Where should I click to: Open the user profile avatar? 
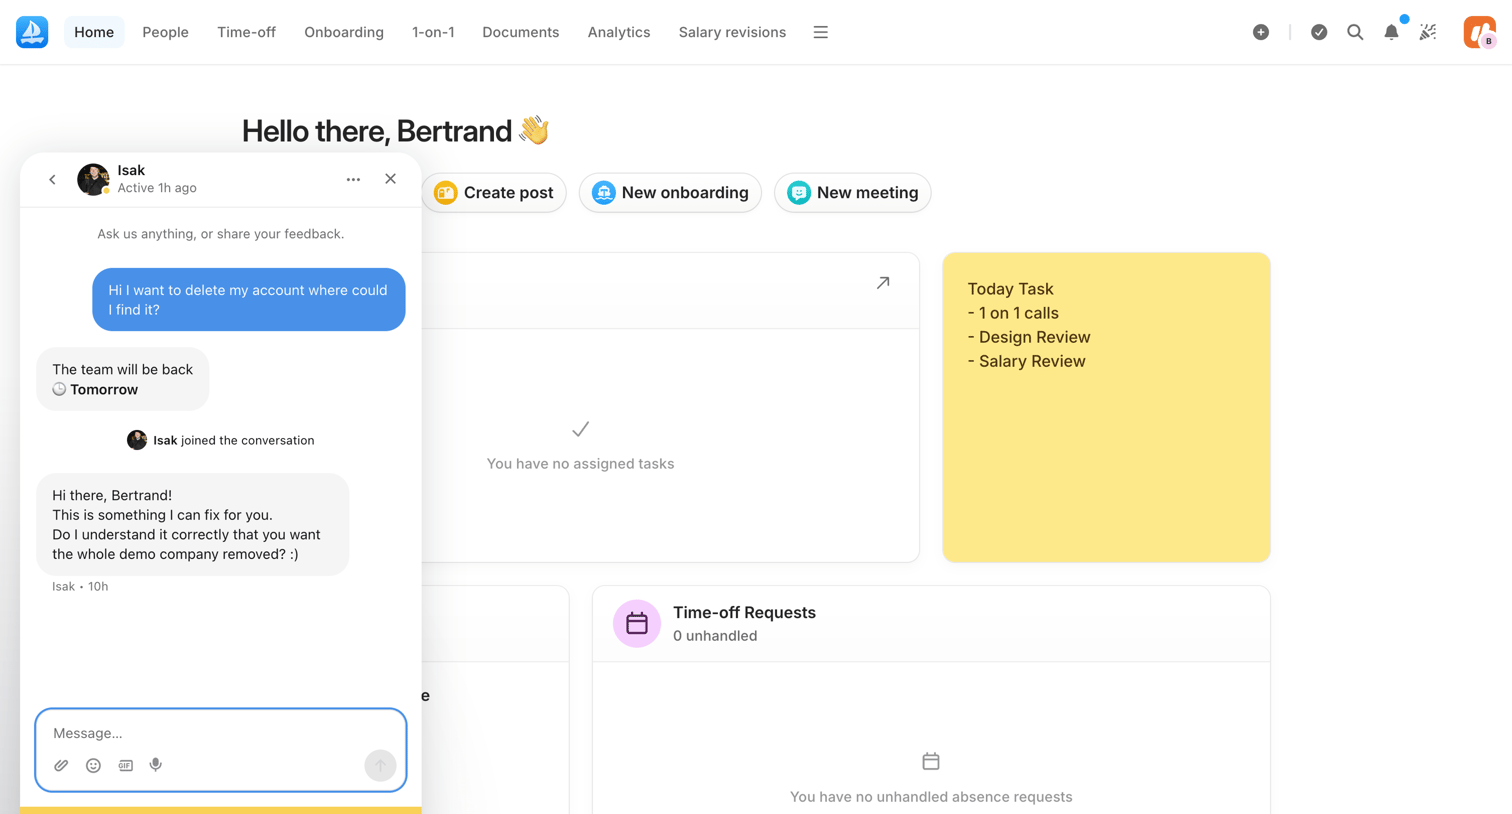(1480, 32)
